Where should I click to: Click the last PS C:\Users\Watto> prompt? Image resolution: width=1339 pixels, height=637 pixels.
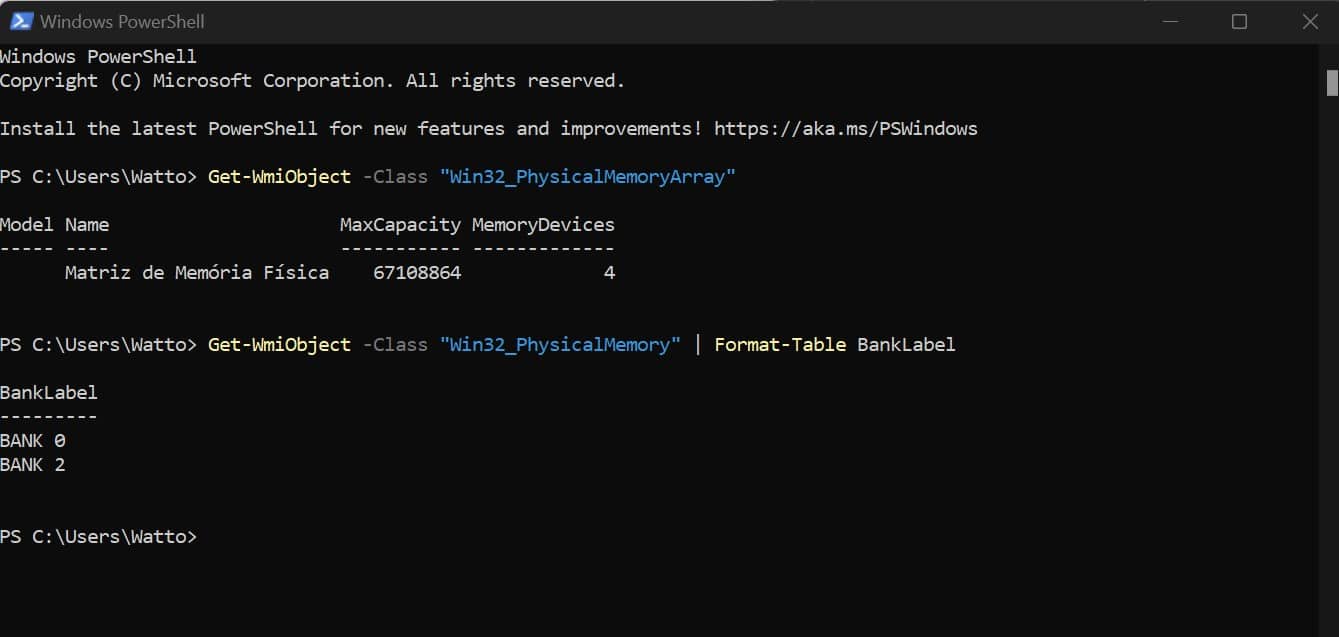99,537
